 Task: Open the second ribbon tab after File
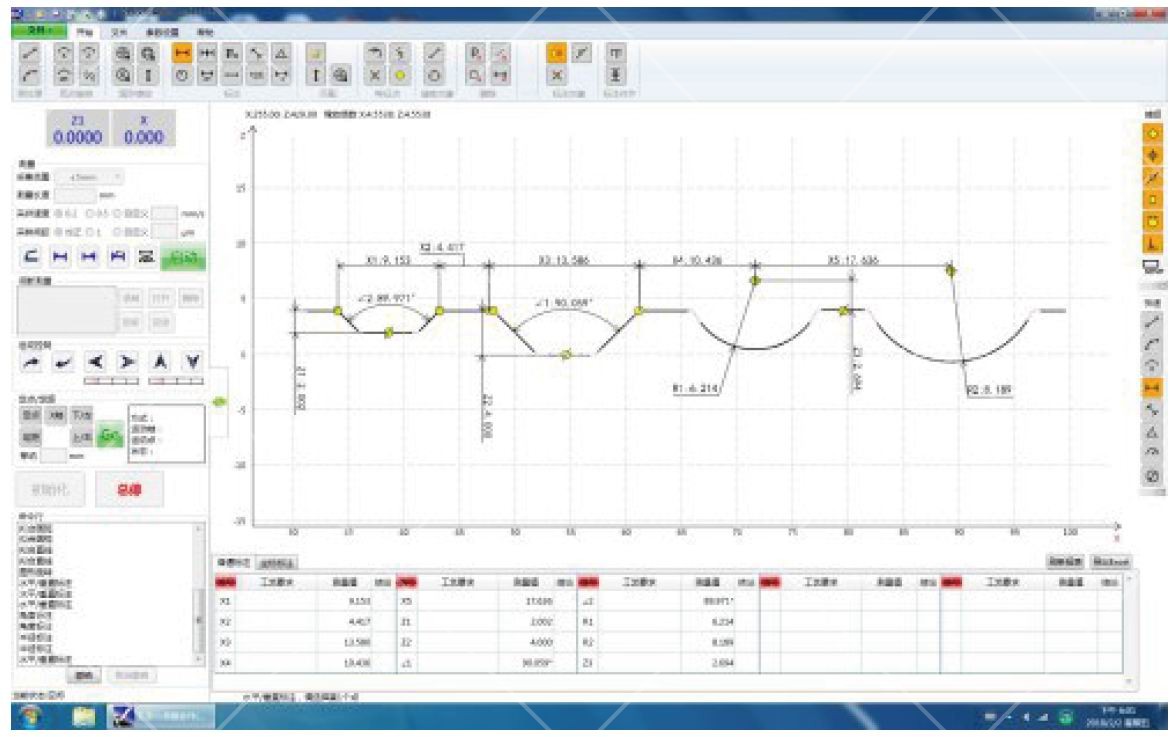pyautogui.click(x=119, y=32)
